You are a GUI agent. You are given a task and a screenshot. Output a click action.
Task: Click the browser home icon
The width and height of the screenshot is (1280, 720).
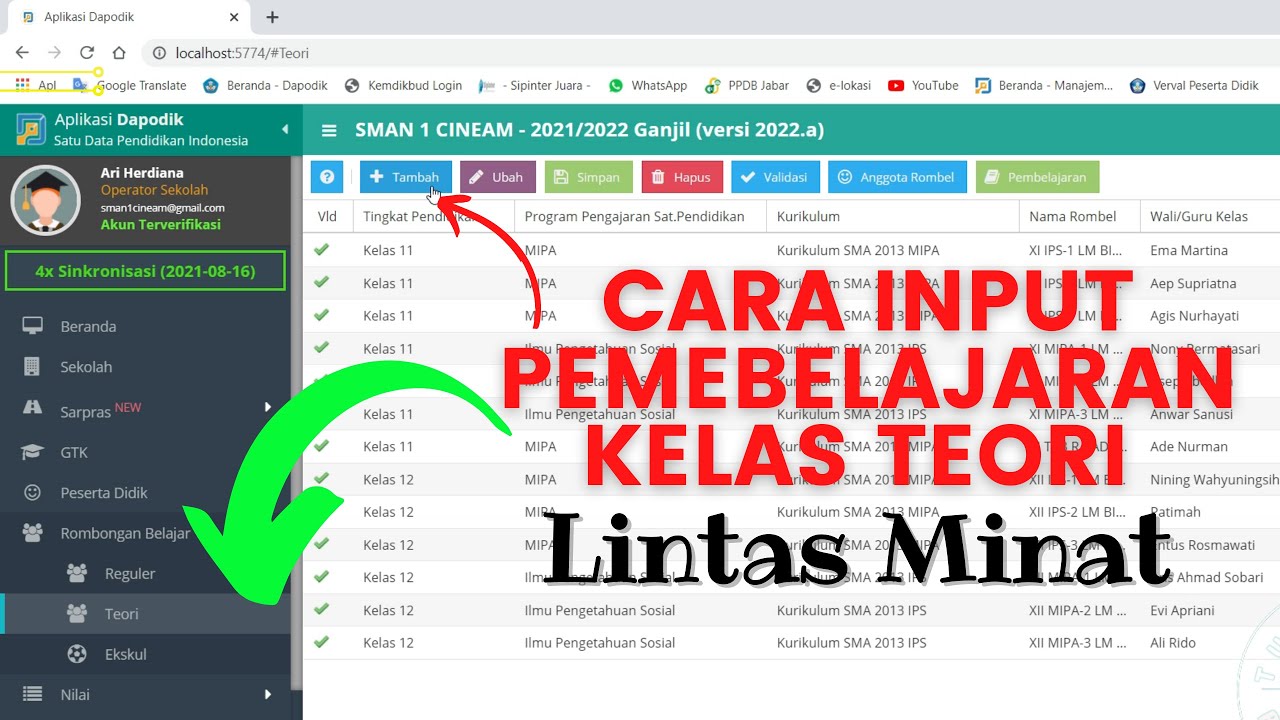click(x=119, y=53)
